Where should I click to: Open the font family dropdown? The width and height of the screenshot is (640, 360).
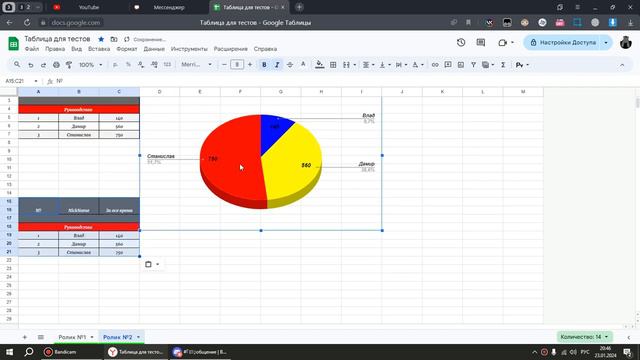197,65
